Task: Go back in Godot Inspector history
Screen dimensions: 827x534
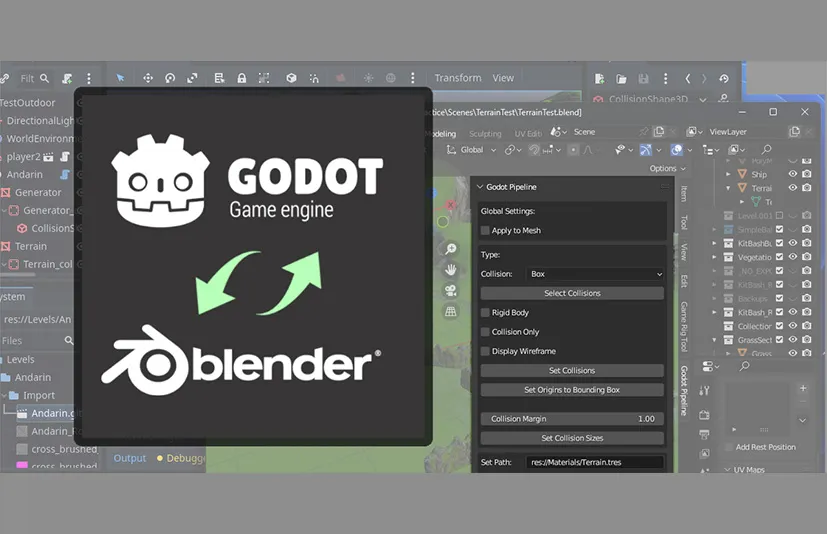Action: click(688, 79)
